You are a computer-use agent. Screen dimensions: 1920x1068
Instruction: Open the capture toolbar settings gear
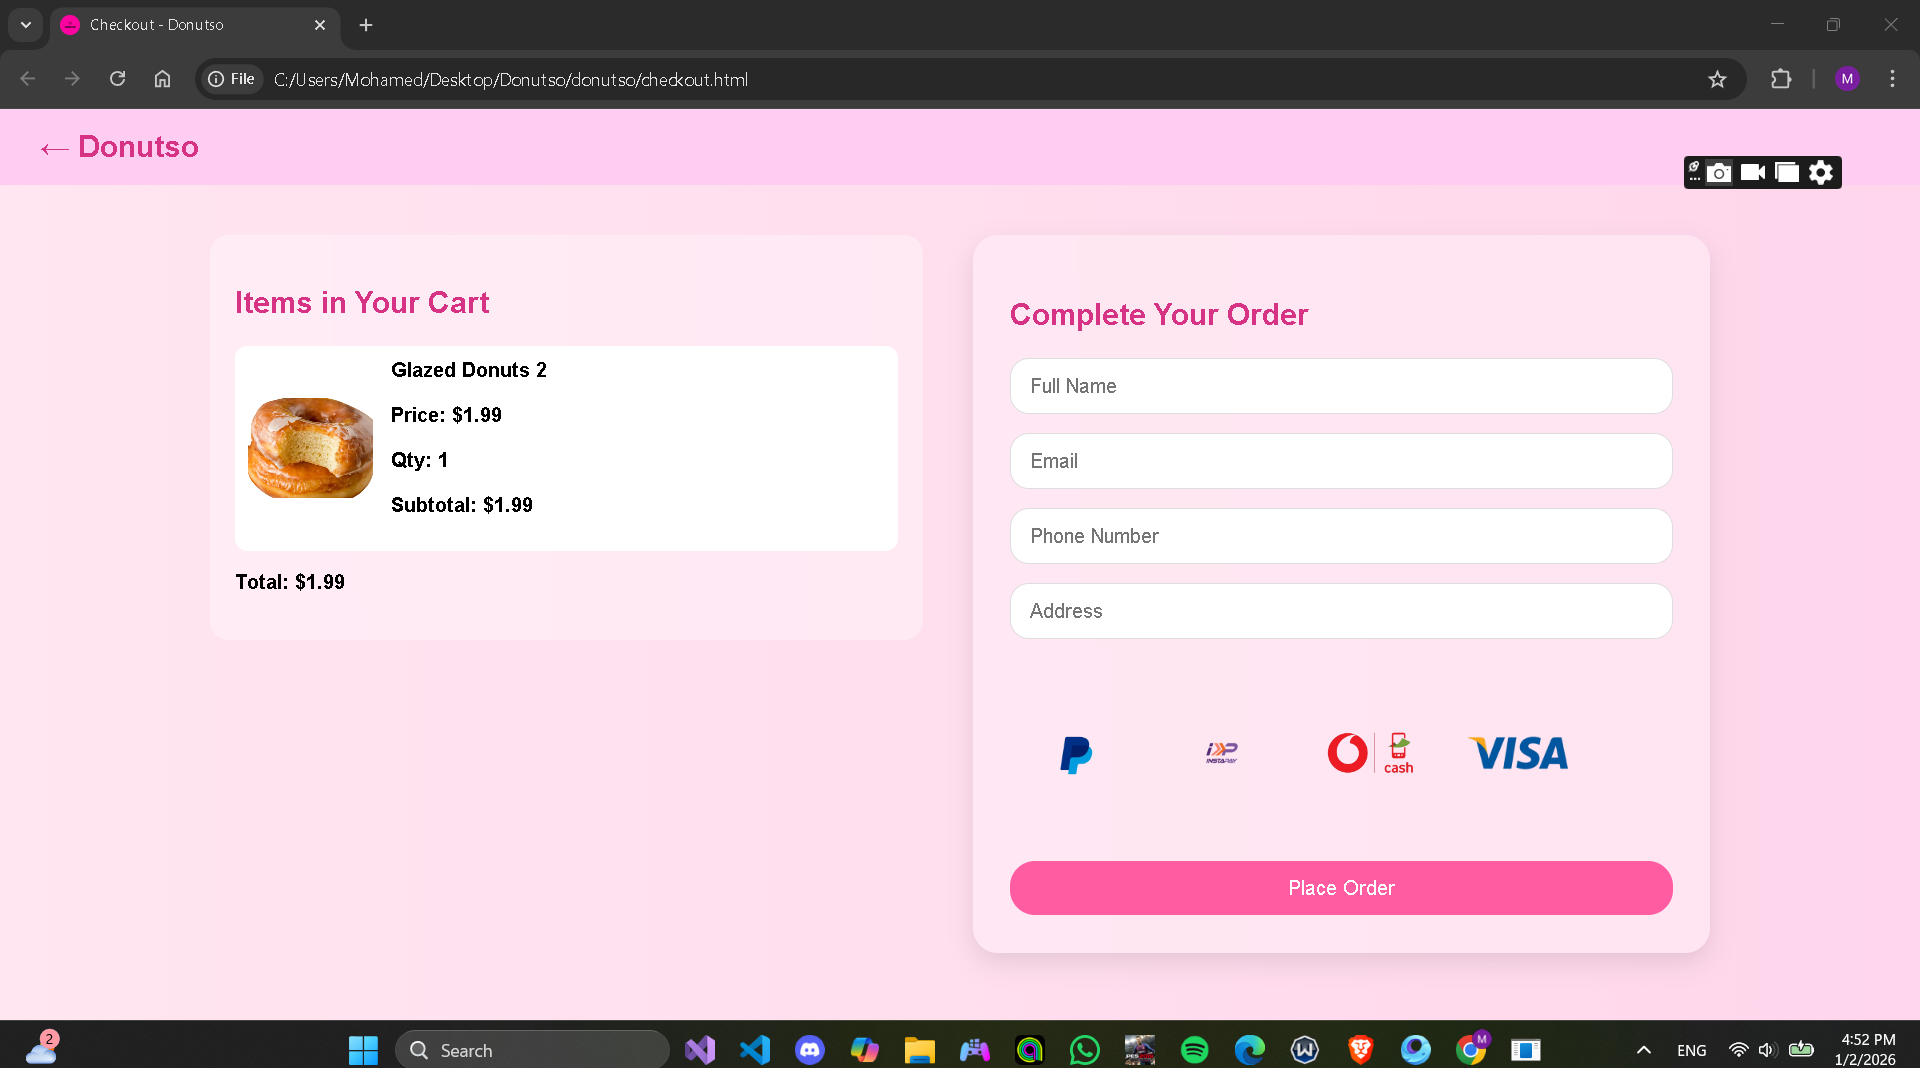[x=1820, y=172]
